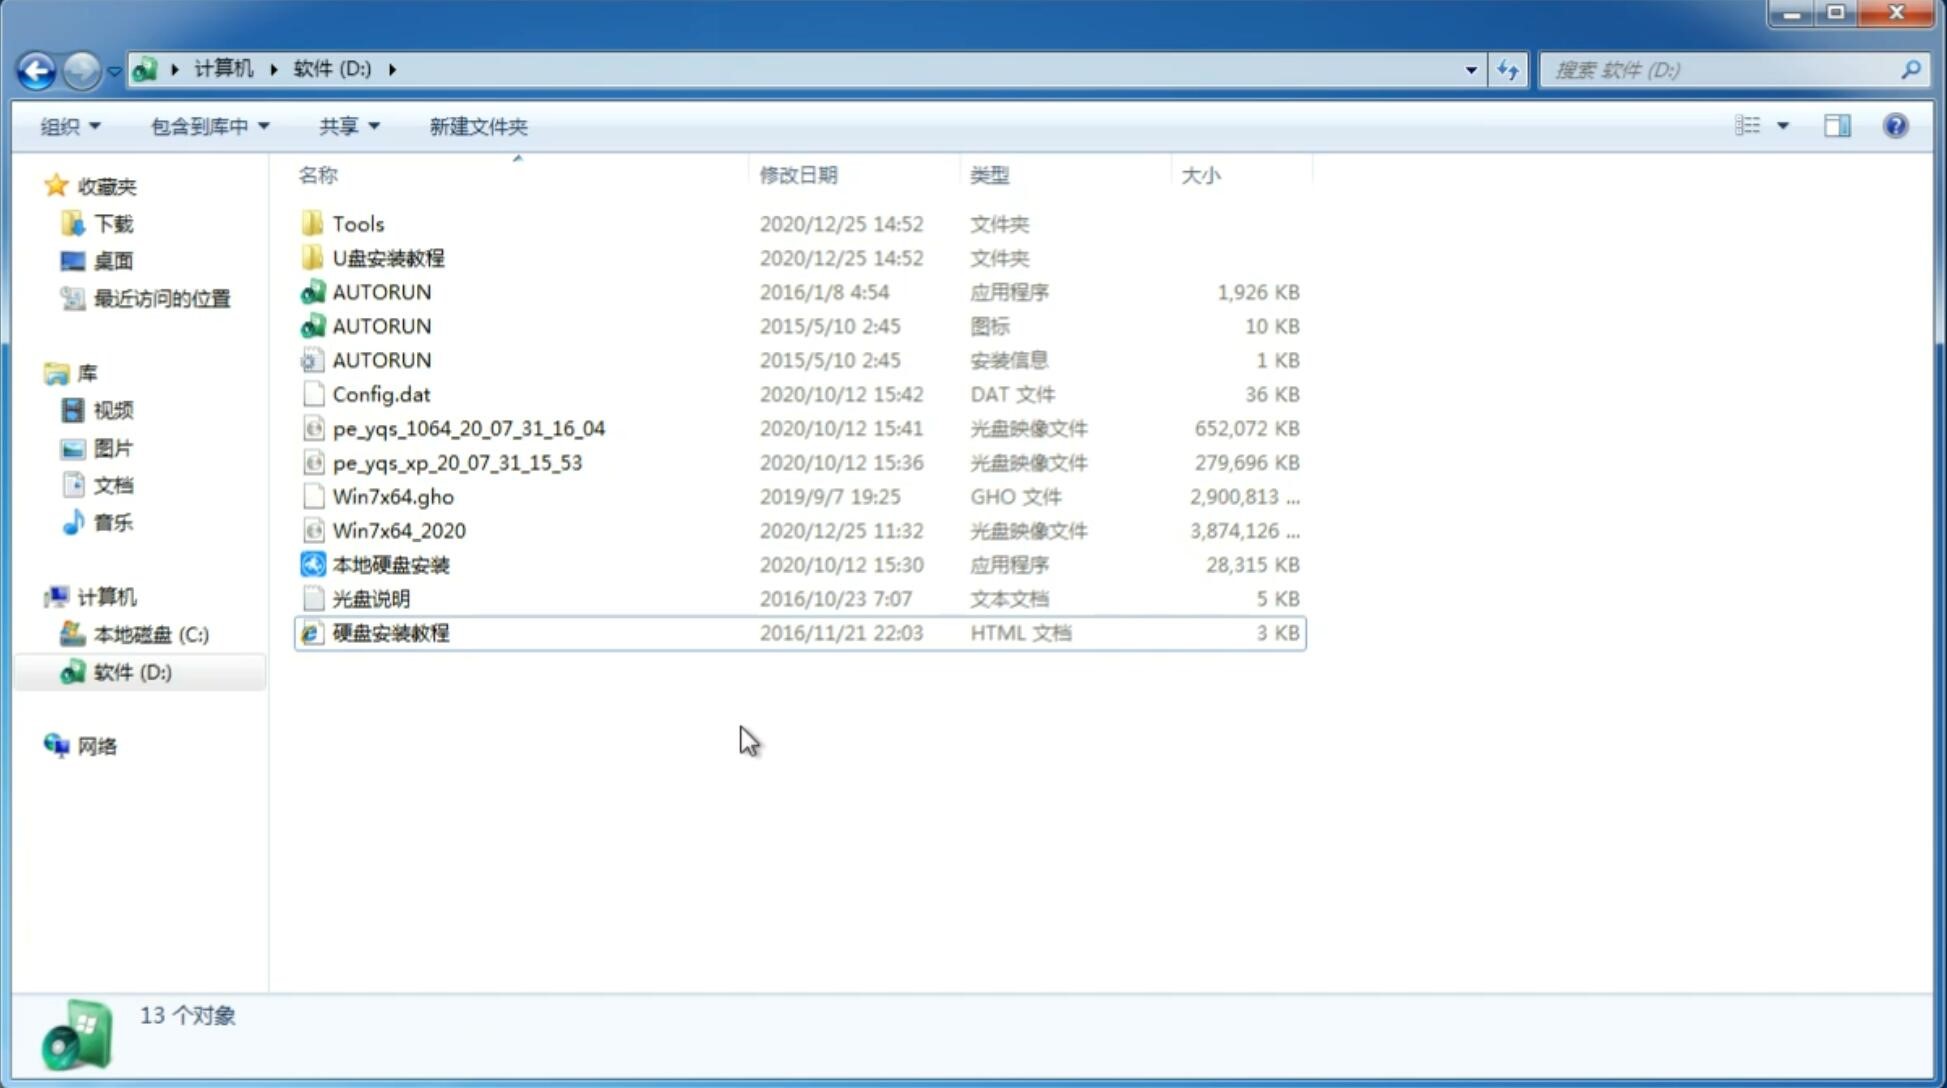Image resolution: width=1947 pixels, height=1088 pixels.
Task: Click the 新建文件夹 button
Action: (x=479, y=126)
